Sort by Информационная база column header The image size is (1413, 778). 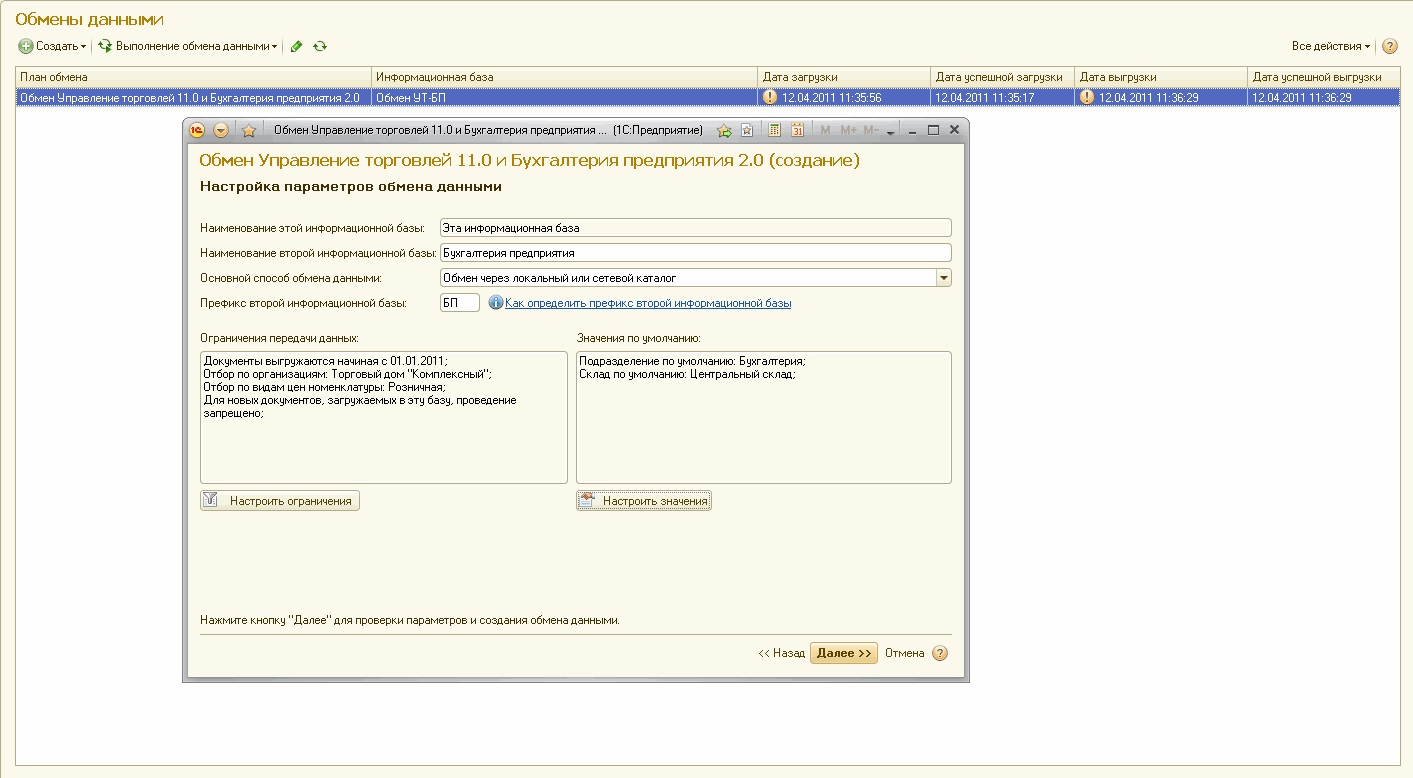pos(564,77)
